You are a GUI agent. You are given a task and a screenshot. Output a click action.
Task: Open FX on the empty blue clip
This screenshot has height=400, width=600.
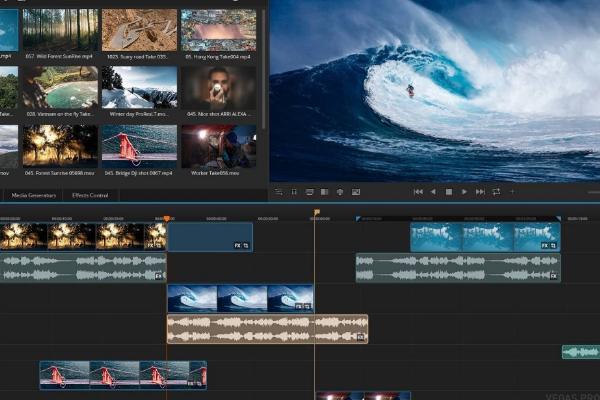coord(237,246)
